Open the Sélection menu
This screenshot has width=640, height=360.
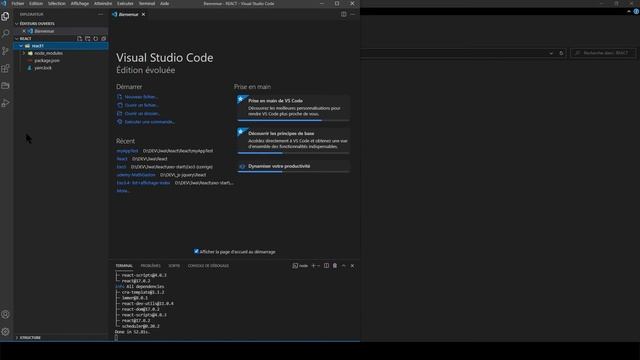click(x=57, y=3)
